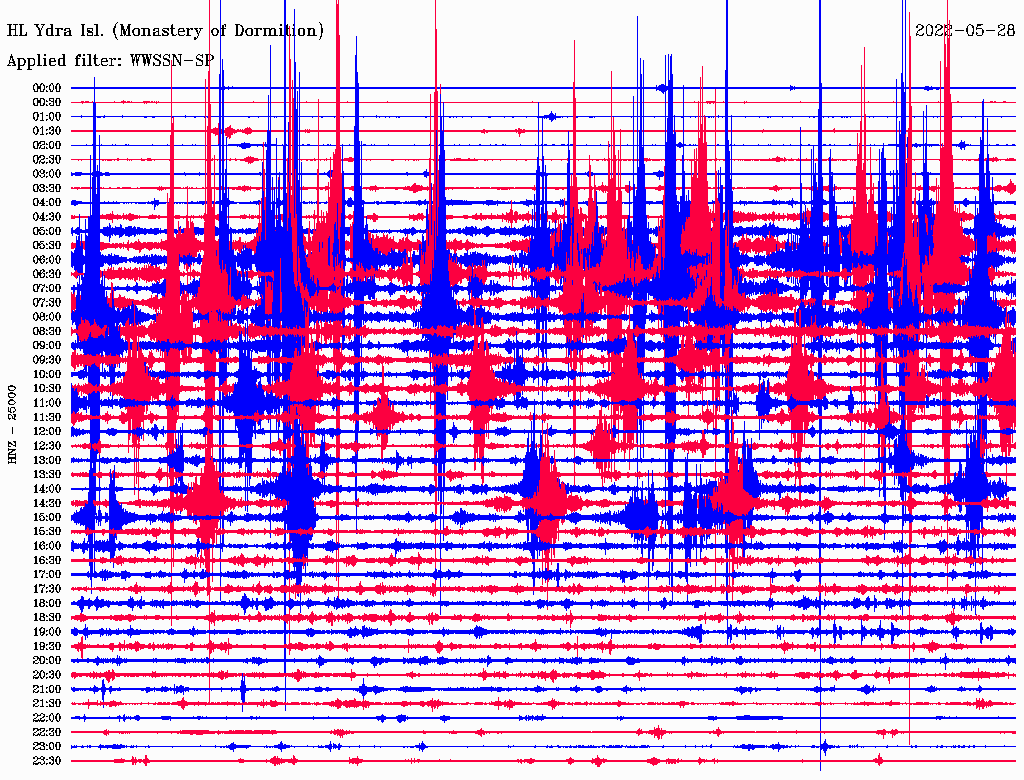Select the 16:00 time label
Screen dimensions: 1024x780
tap(47, 546)
